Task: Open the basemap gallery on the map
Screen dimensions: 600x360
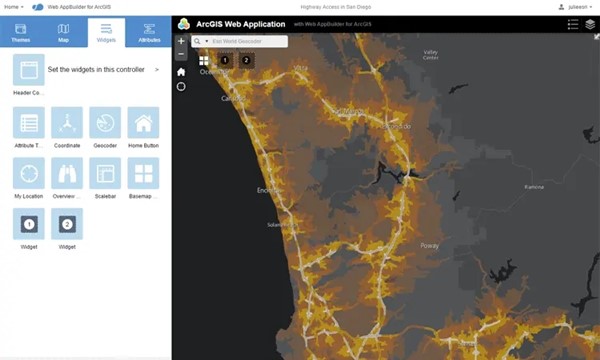Action: (204, 60)
